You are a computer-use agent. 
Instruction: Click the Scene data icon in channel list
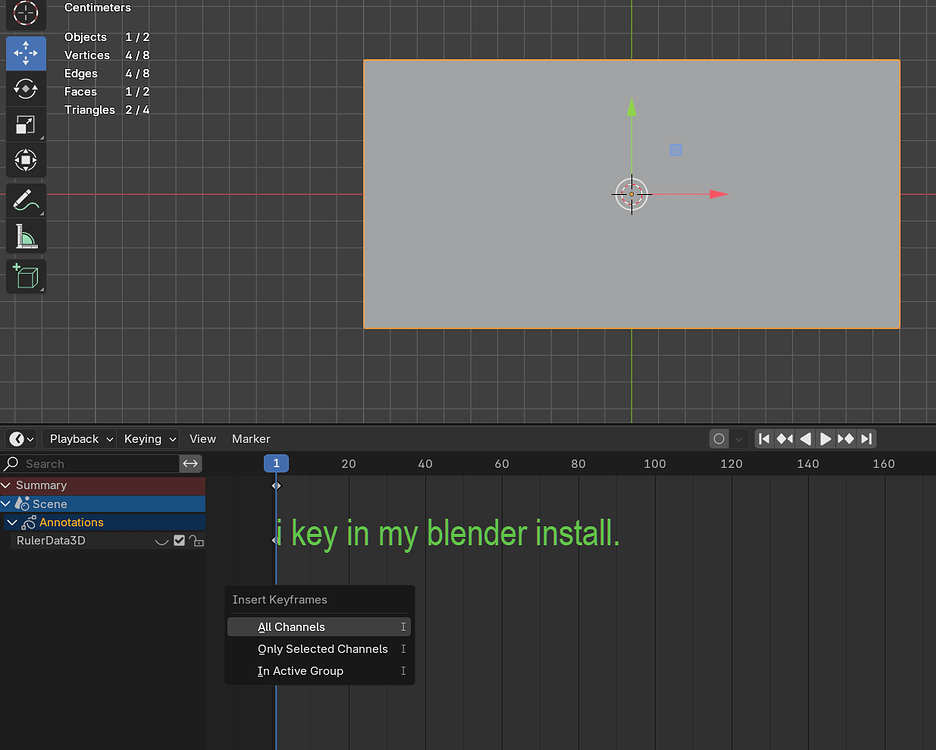pos(23,504)
